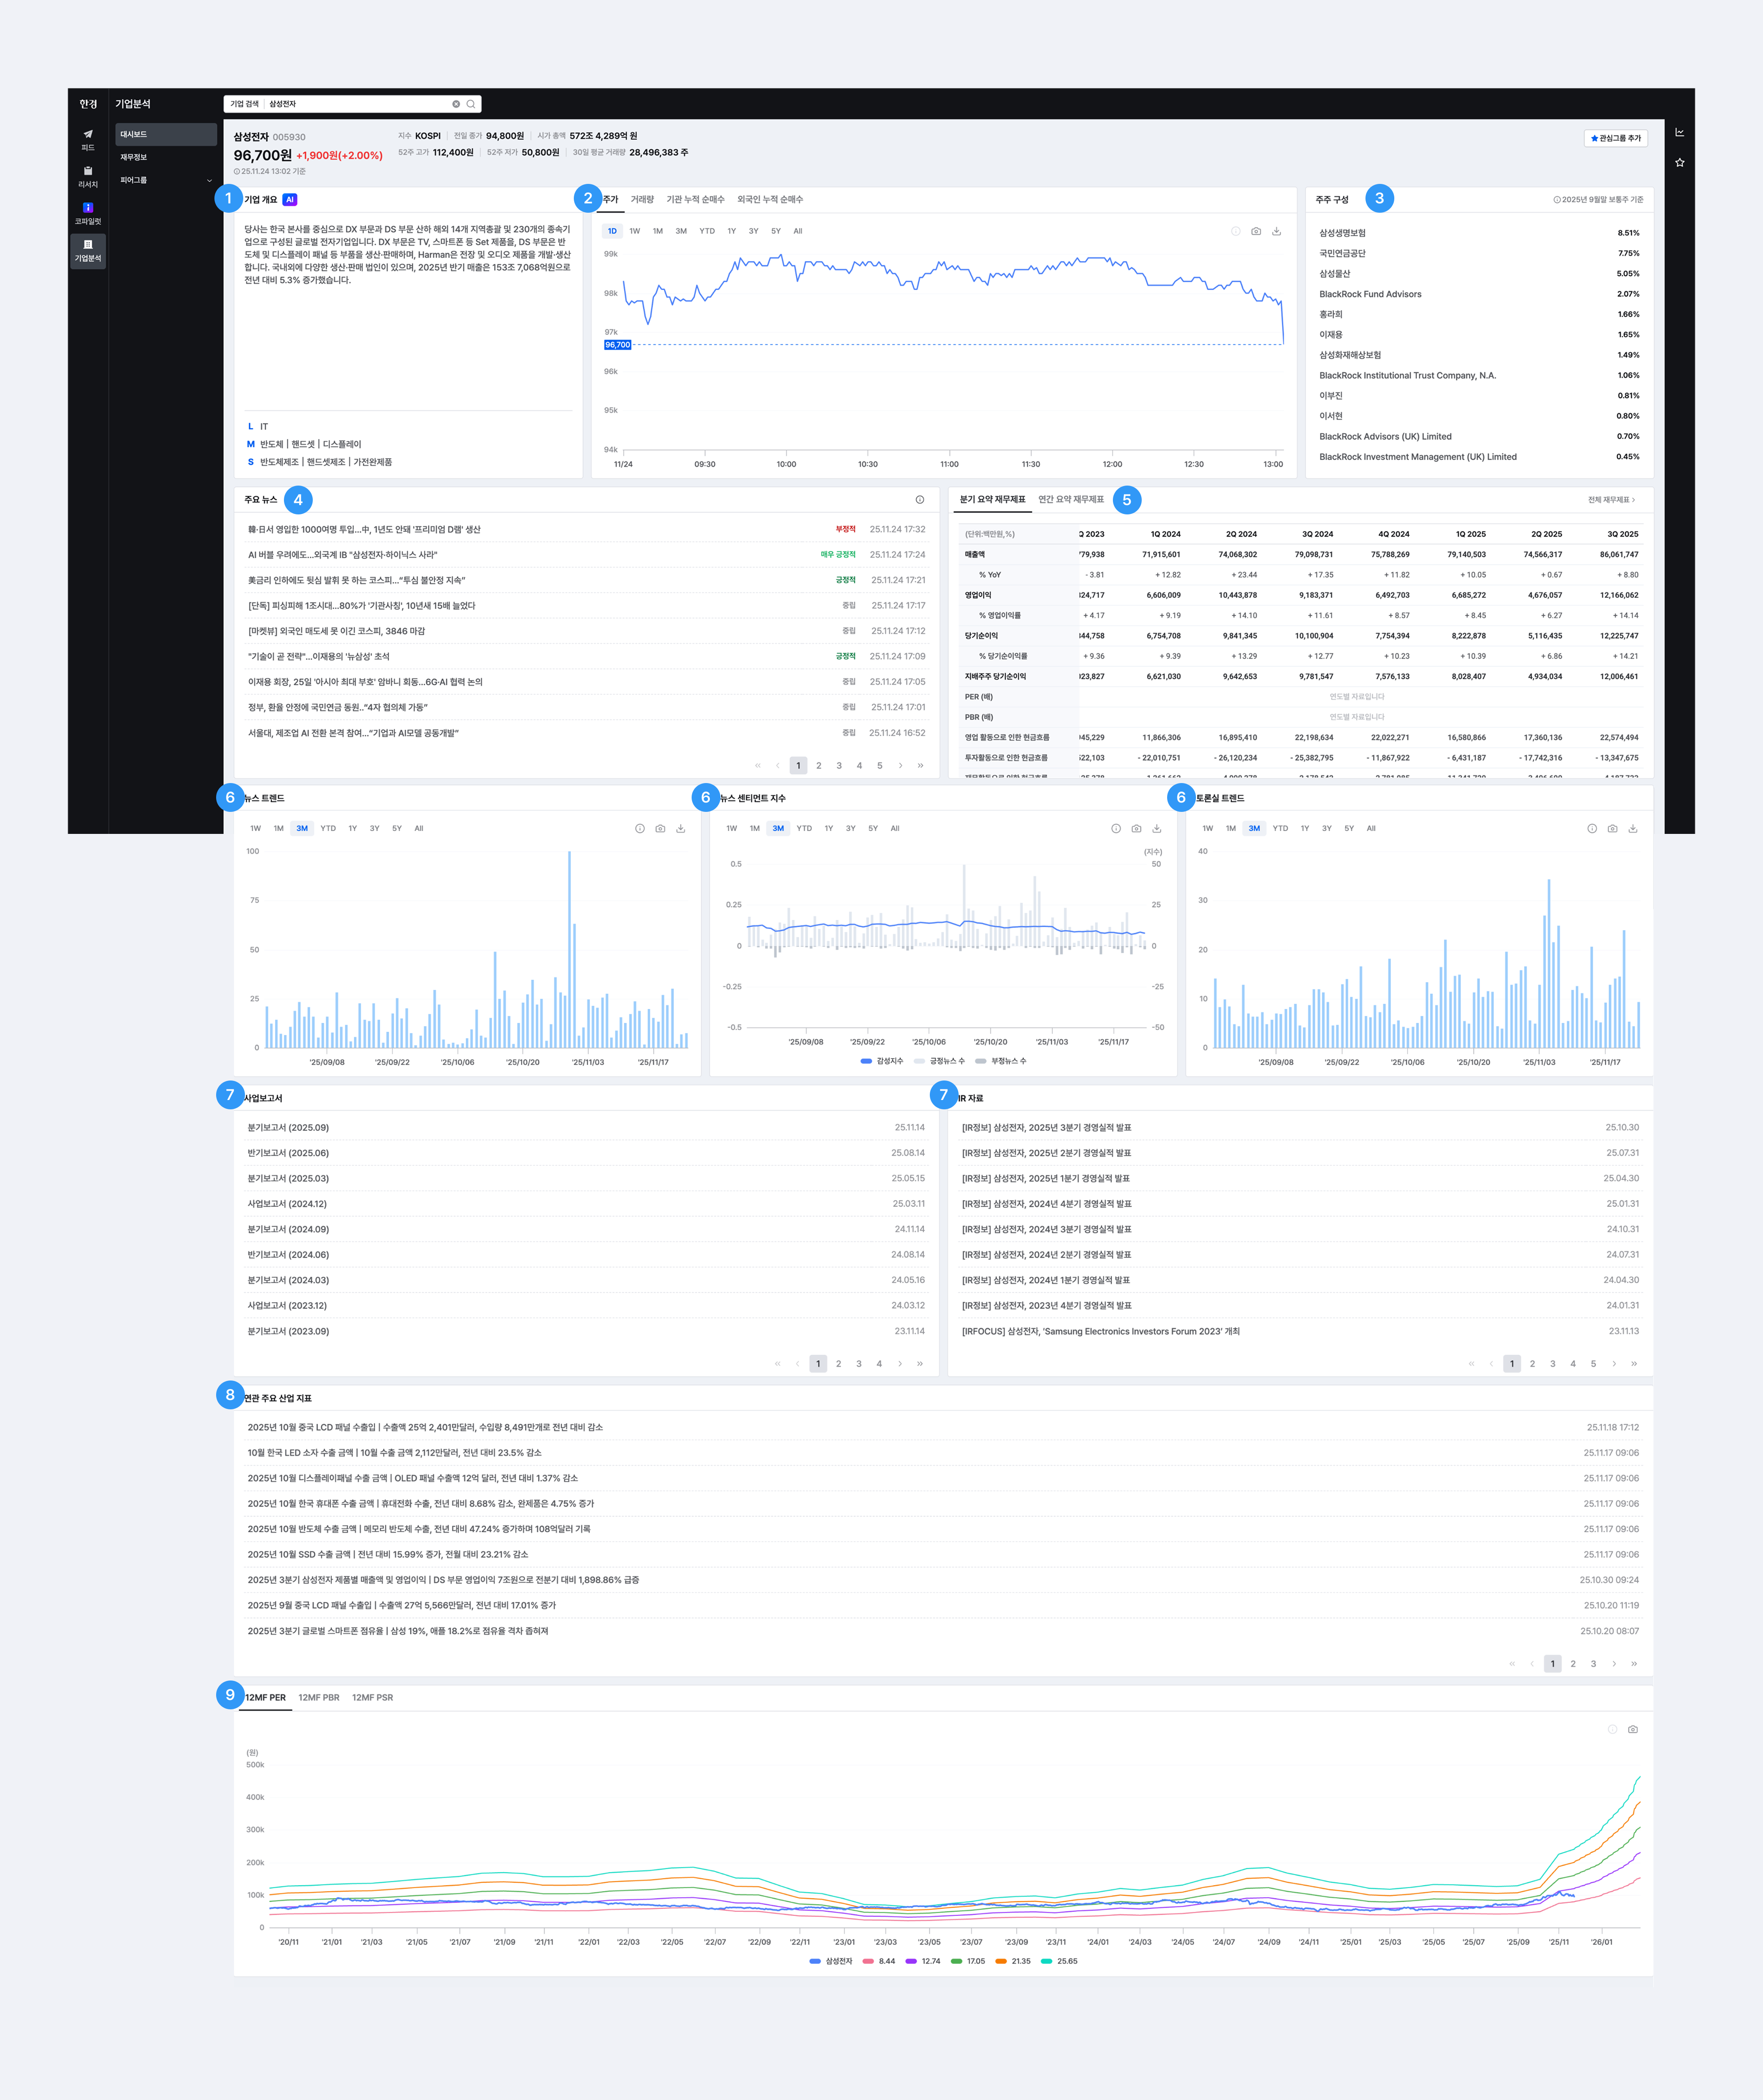The height and width of the screenshot is (2100, 1763).
Task: Click the 관심그룹 추가 button
Action: [x=1615, y=138]
